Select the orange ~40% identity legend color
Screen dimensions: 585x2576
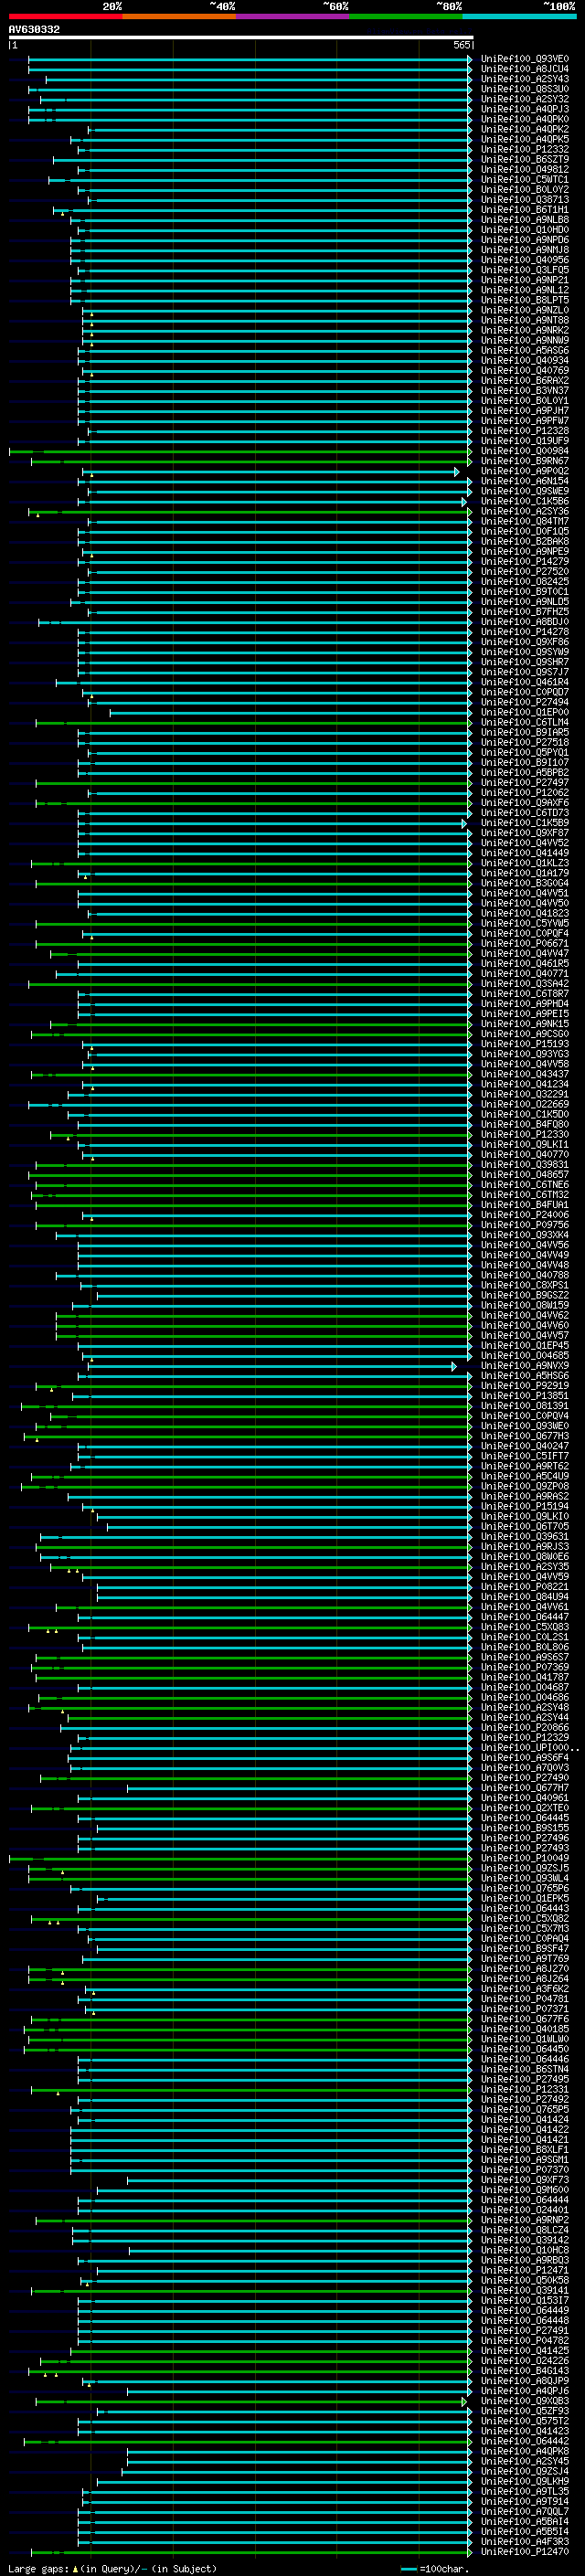pyautogui.click(x=179, y=16)
